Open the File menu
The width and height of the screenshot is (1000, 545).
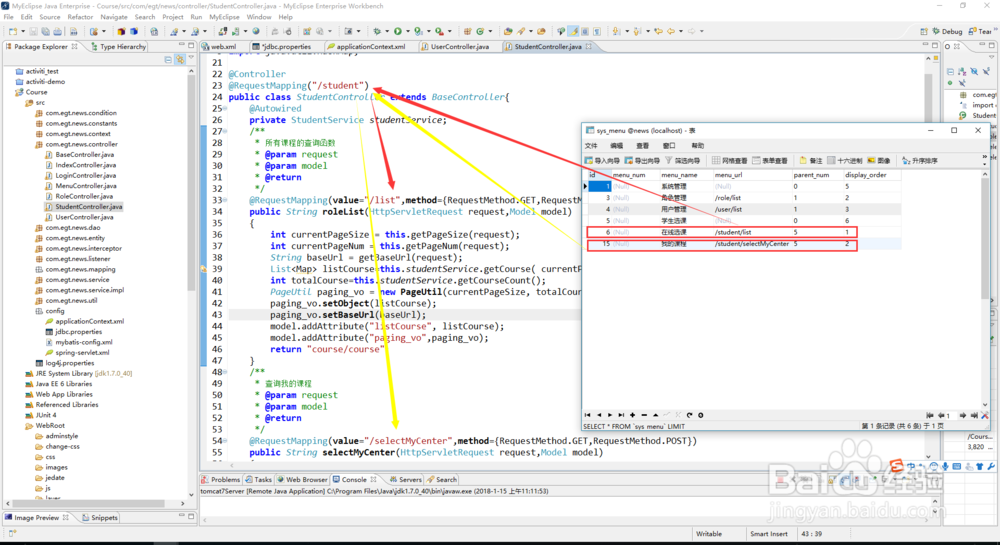(x=8, y=17)
